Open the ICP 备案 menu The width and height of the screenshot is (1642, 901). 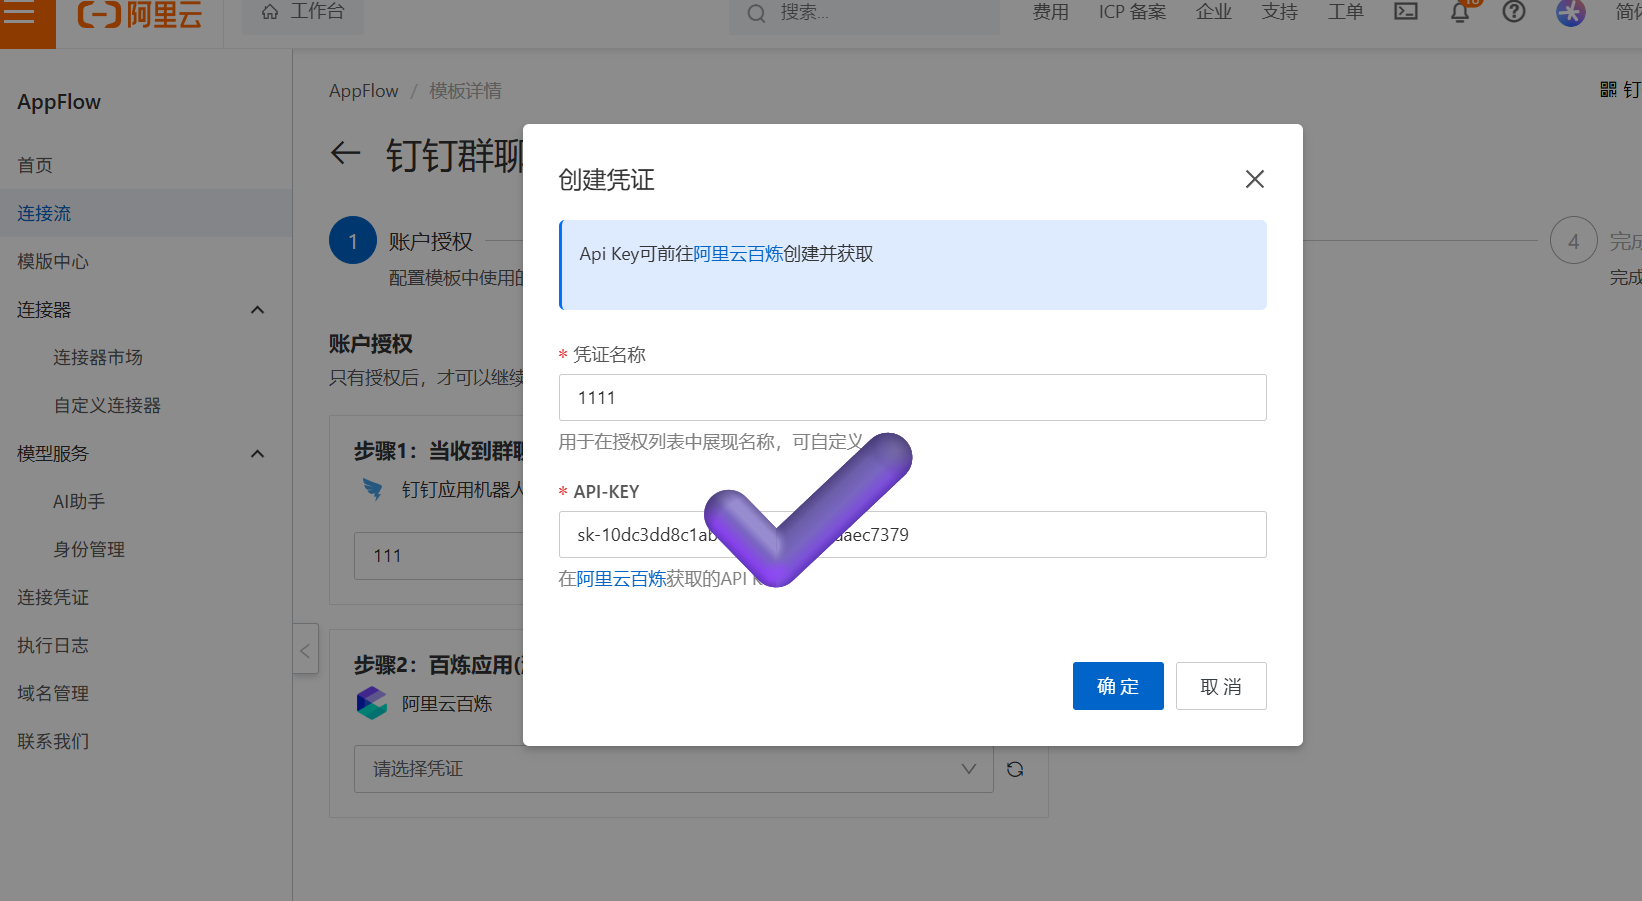coord(1132,12)
